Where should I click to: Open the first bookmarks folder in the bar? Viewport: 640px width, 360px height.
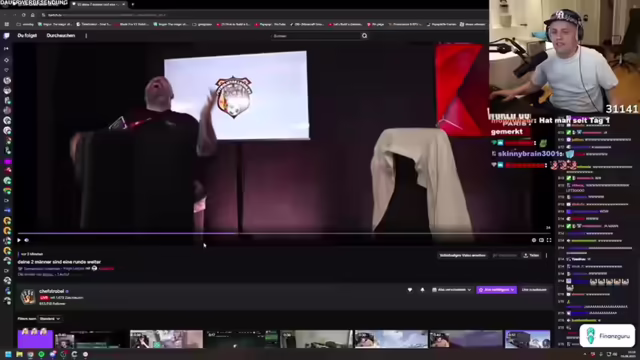tap(25, 24)
